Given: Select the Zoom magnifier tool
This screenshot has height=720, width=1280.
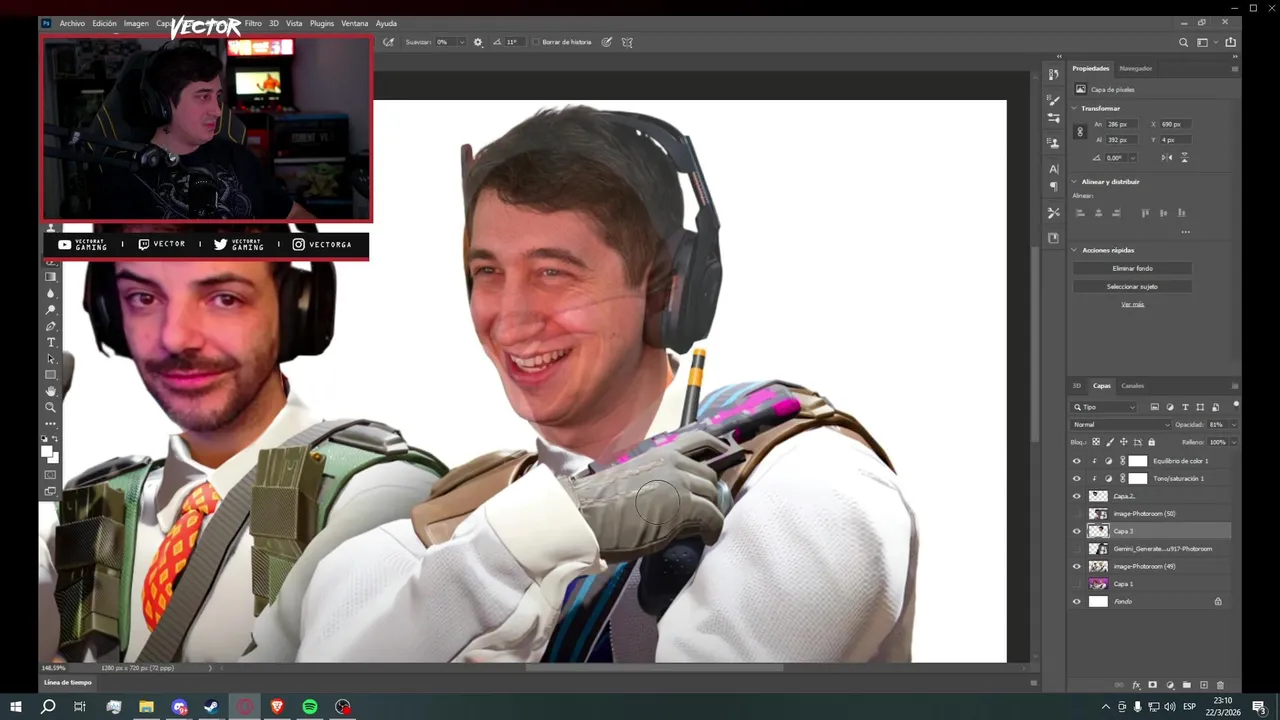Looking at the screenshot, I should coord(51,407).
